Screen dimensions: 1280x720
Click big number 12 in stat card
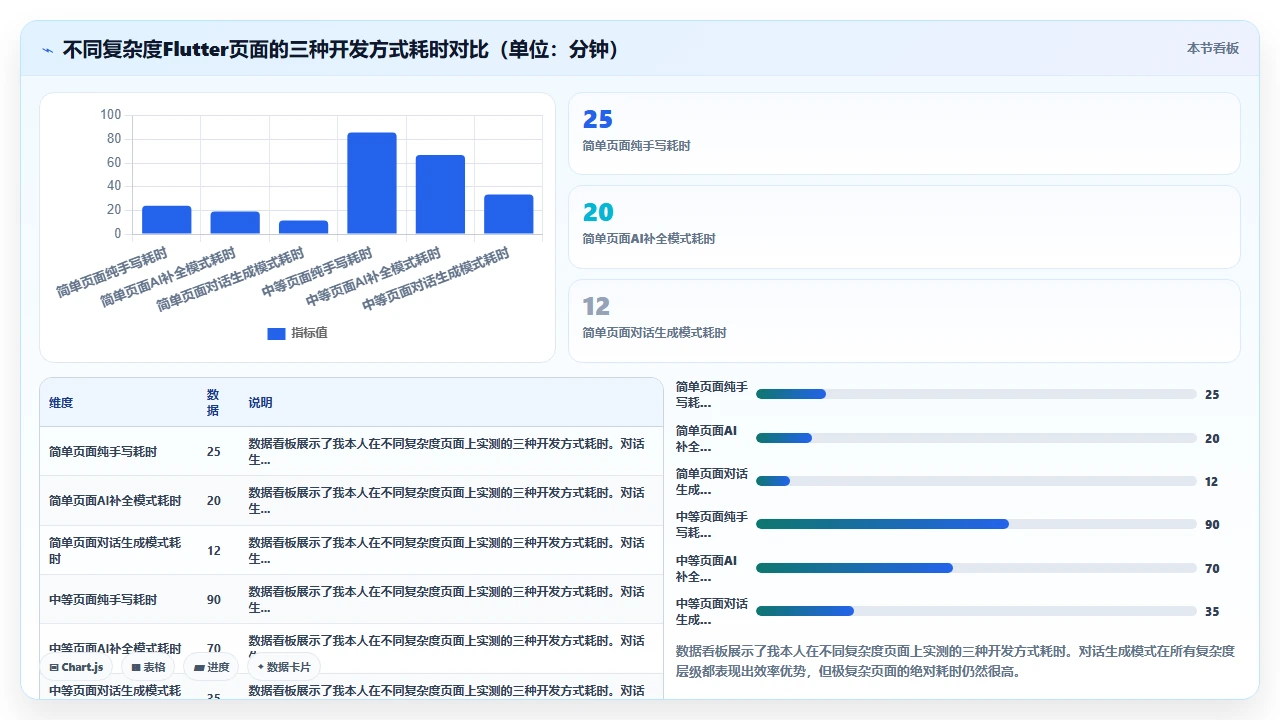[x=596, y=306]
